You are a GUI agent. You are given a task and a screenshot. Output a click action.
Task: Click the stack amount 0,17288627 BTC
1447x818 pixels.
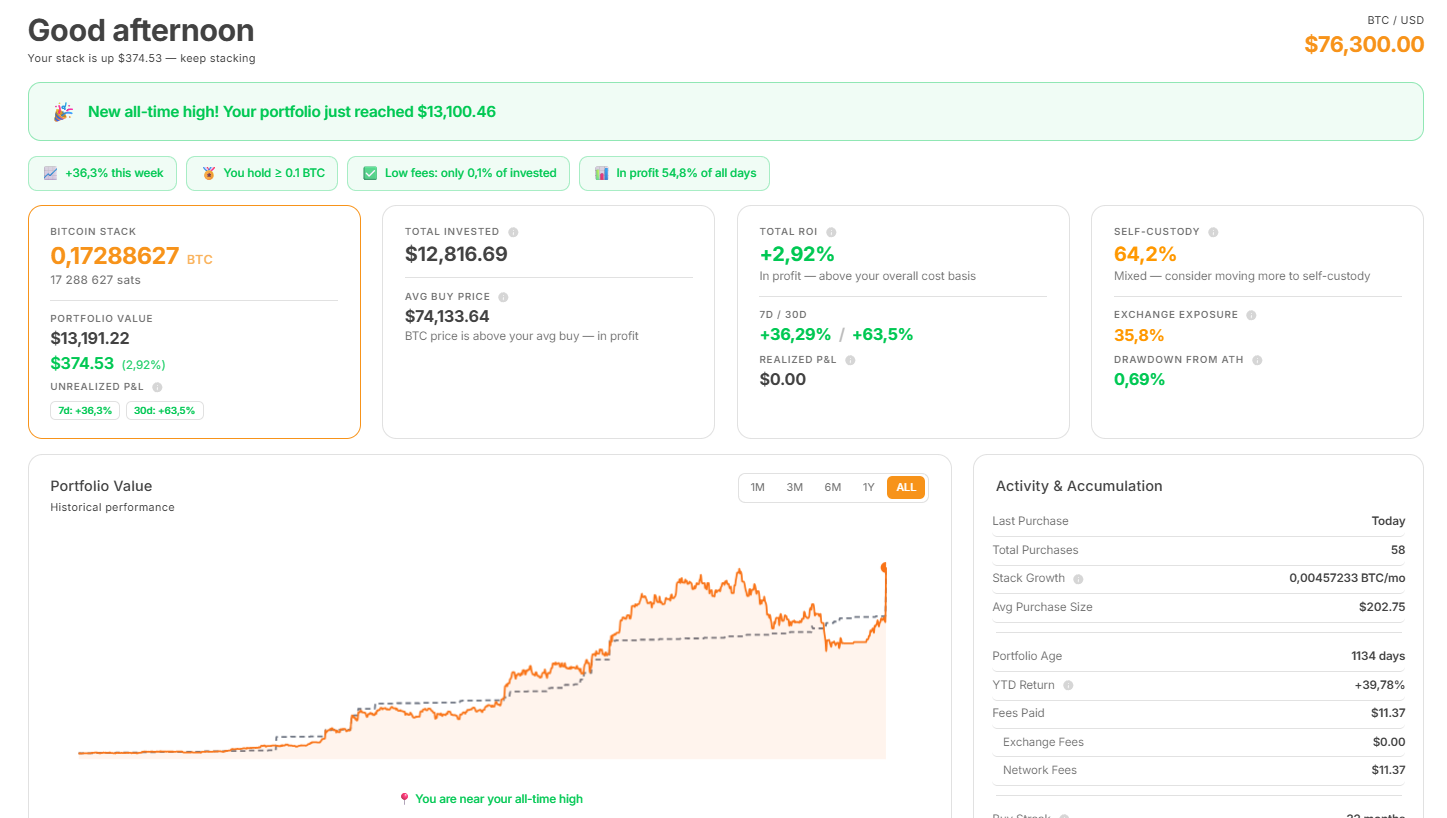point(131,256)
